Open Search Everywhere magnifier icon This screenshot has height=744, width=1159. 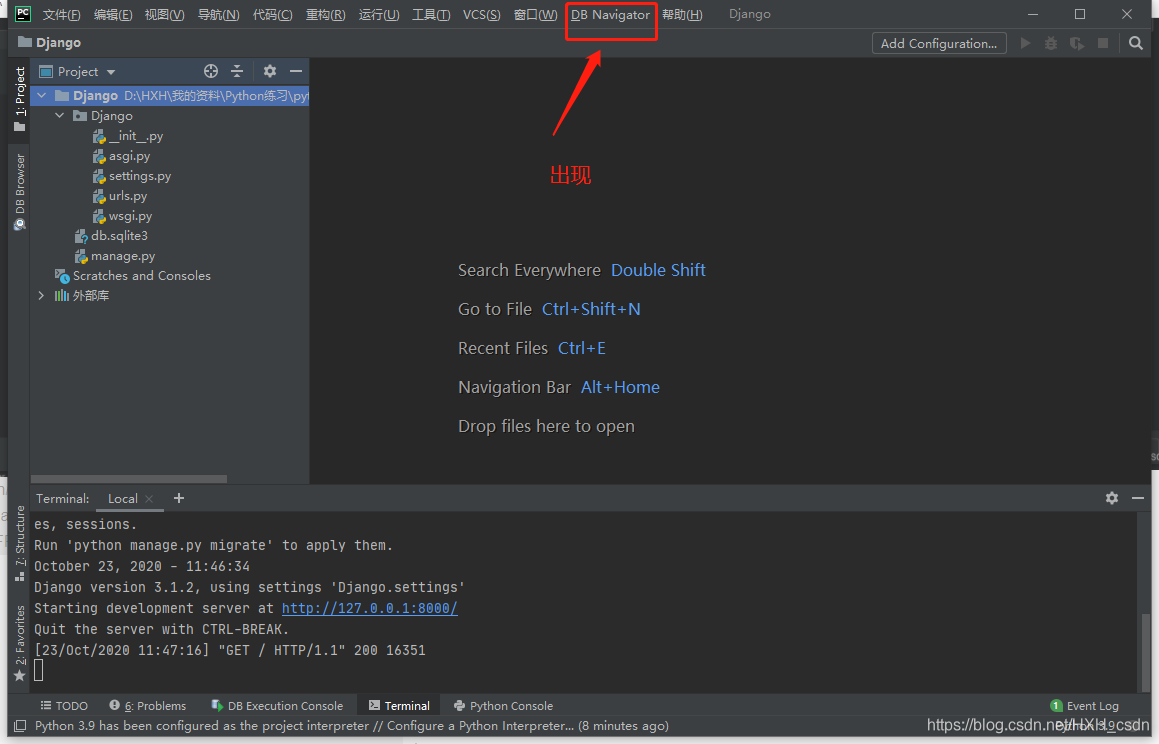pyautogui.click(x=1136, y=44)
